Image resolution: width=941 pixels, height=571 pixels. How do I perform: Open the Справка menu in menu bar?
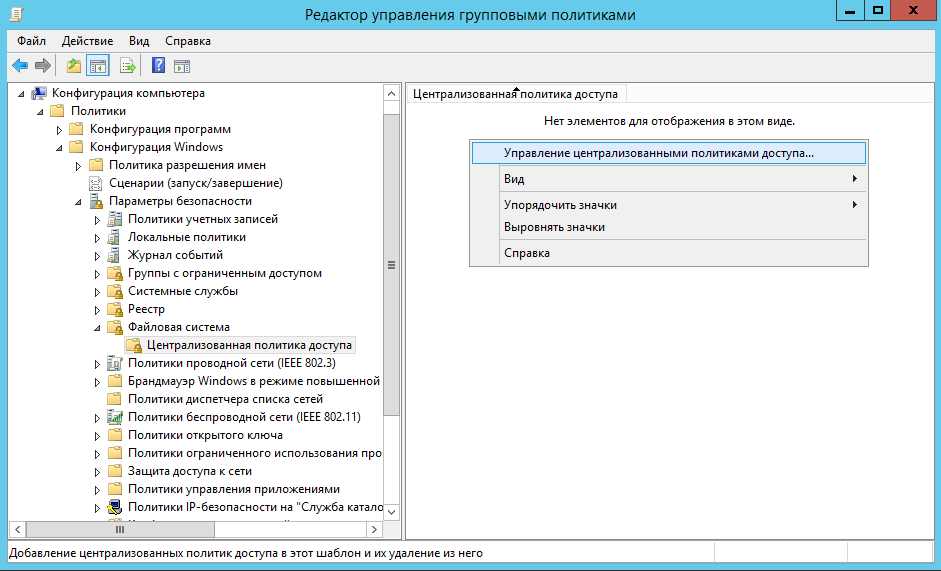pos(188,41)
